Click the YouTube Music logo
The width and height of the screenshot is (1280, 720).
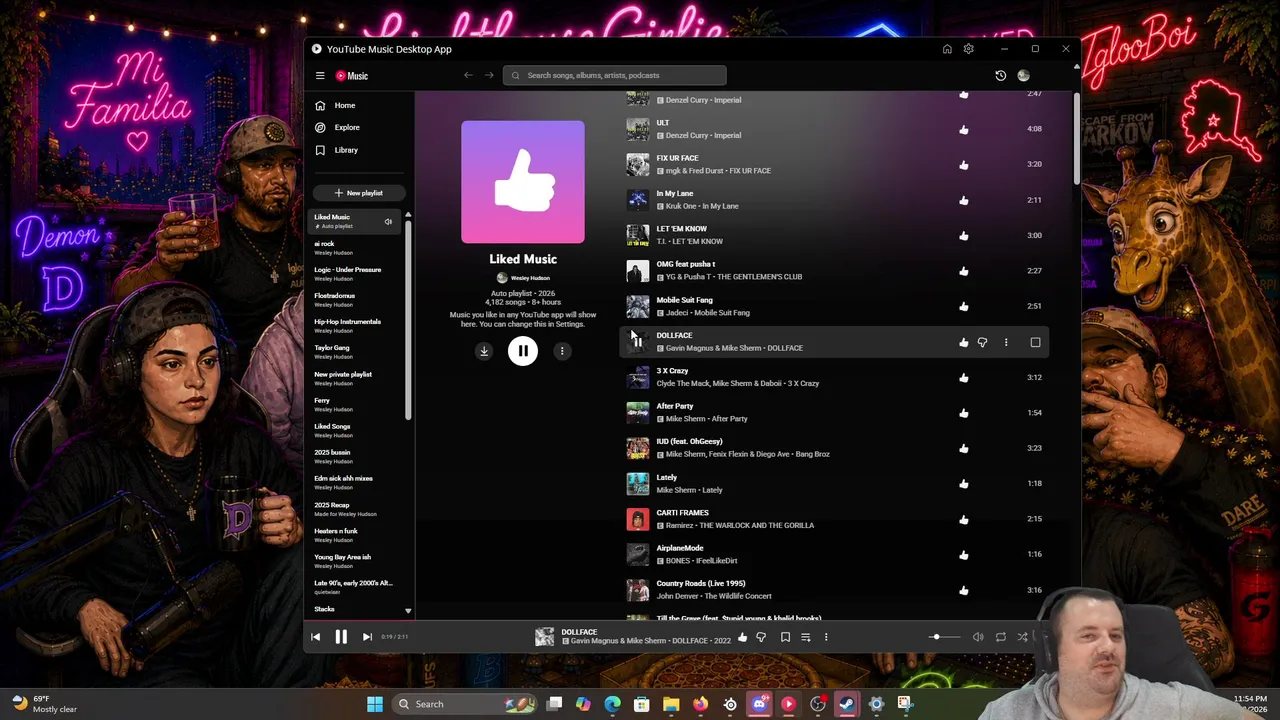(x=352, y=76)
